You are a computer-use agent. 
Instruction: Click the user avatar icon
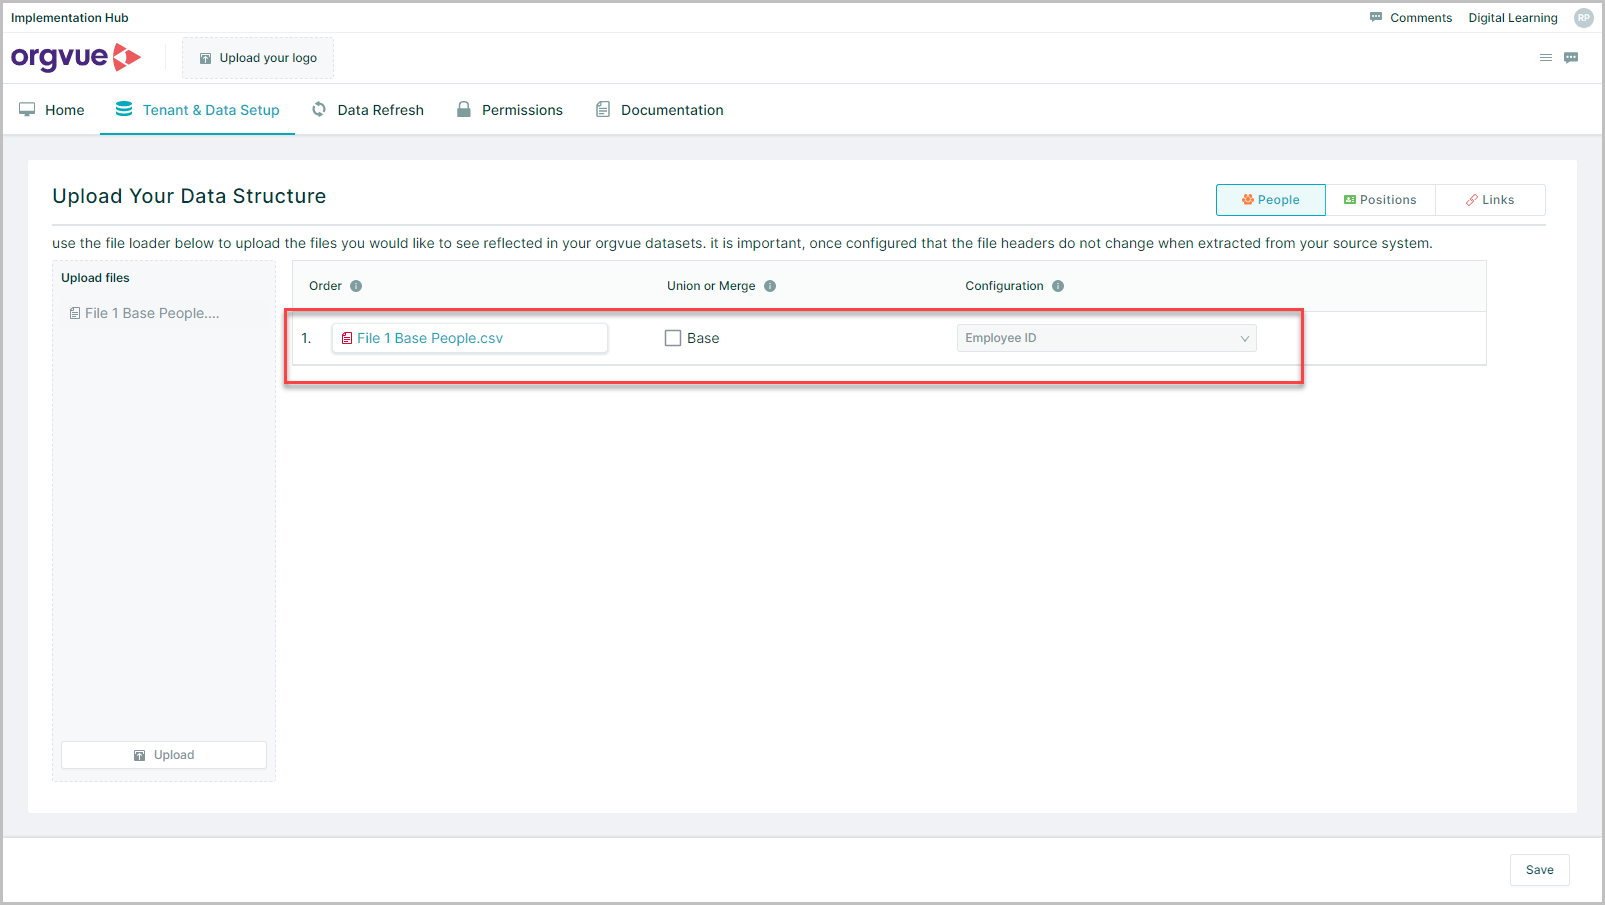pos(1584,18)
